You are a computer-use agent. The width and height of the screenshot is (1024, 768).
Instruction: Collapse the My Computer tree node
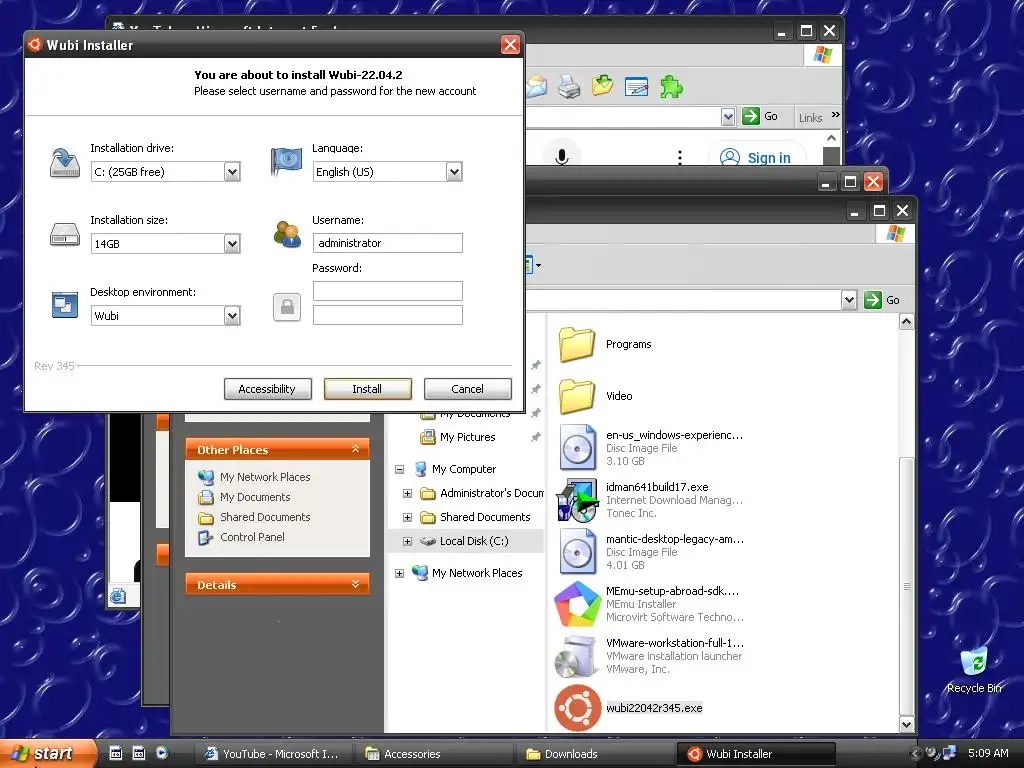400,469
